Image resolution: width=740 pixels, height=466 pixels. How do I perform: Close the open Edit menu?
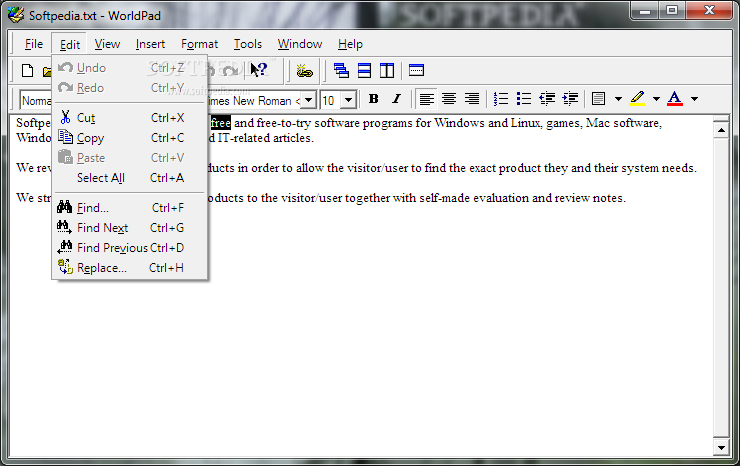click(69, 44)
